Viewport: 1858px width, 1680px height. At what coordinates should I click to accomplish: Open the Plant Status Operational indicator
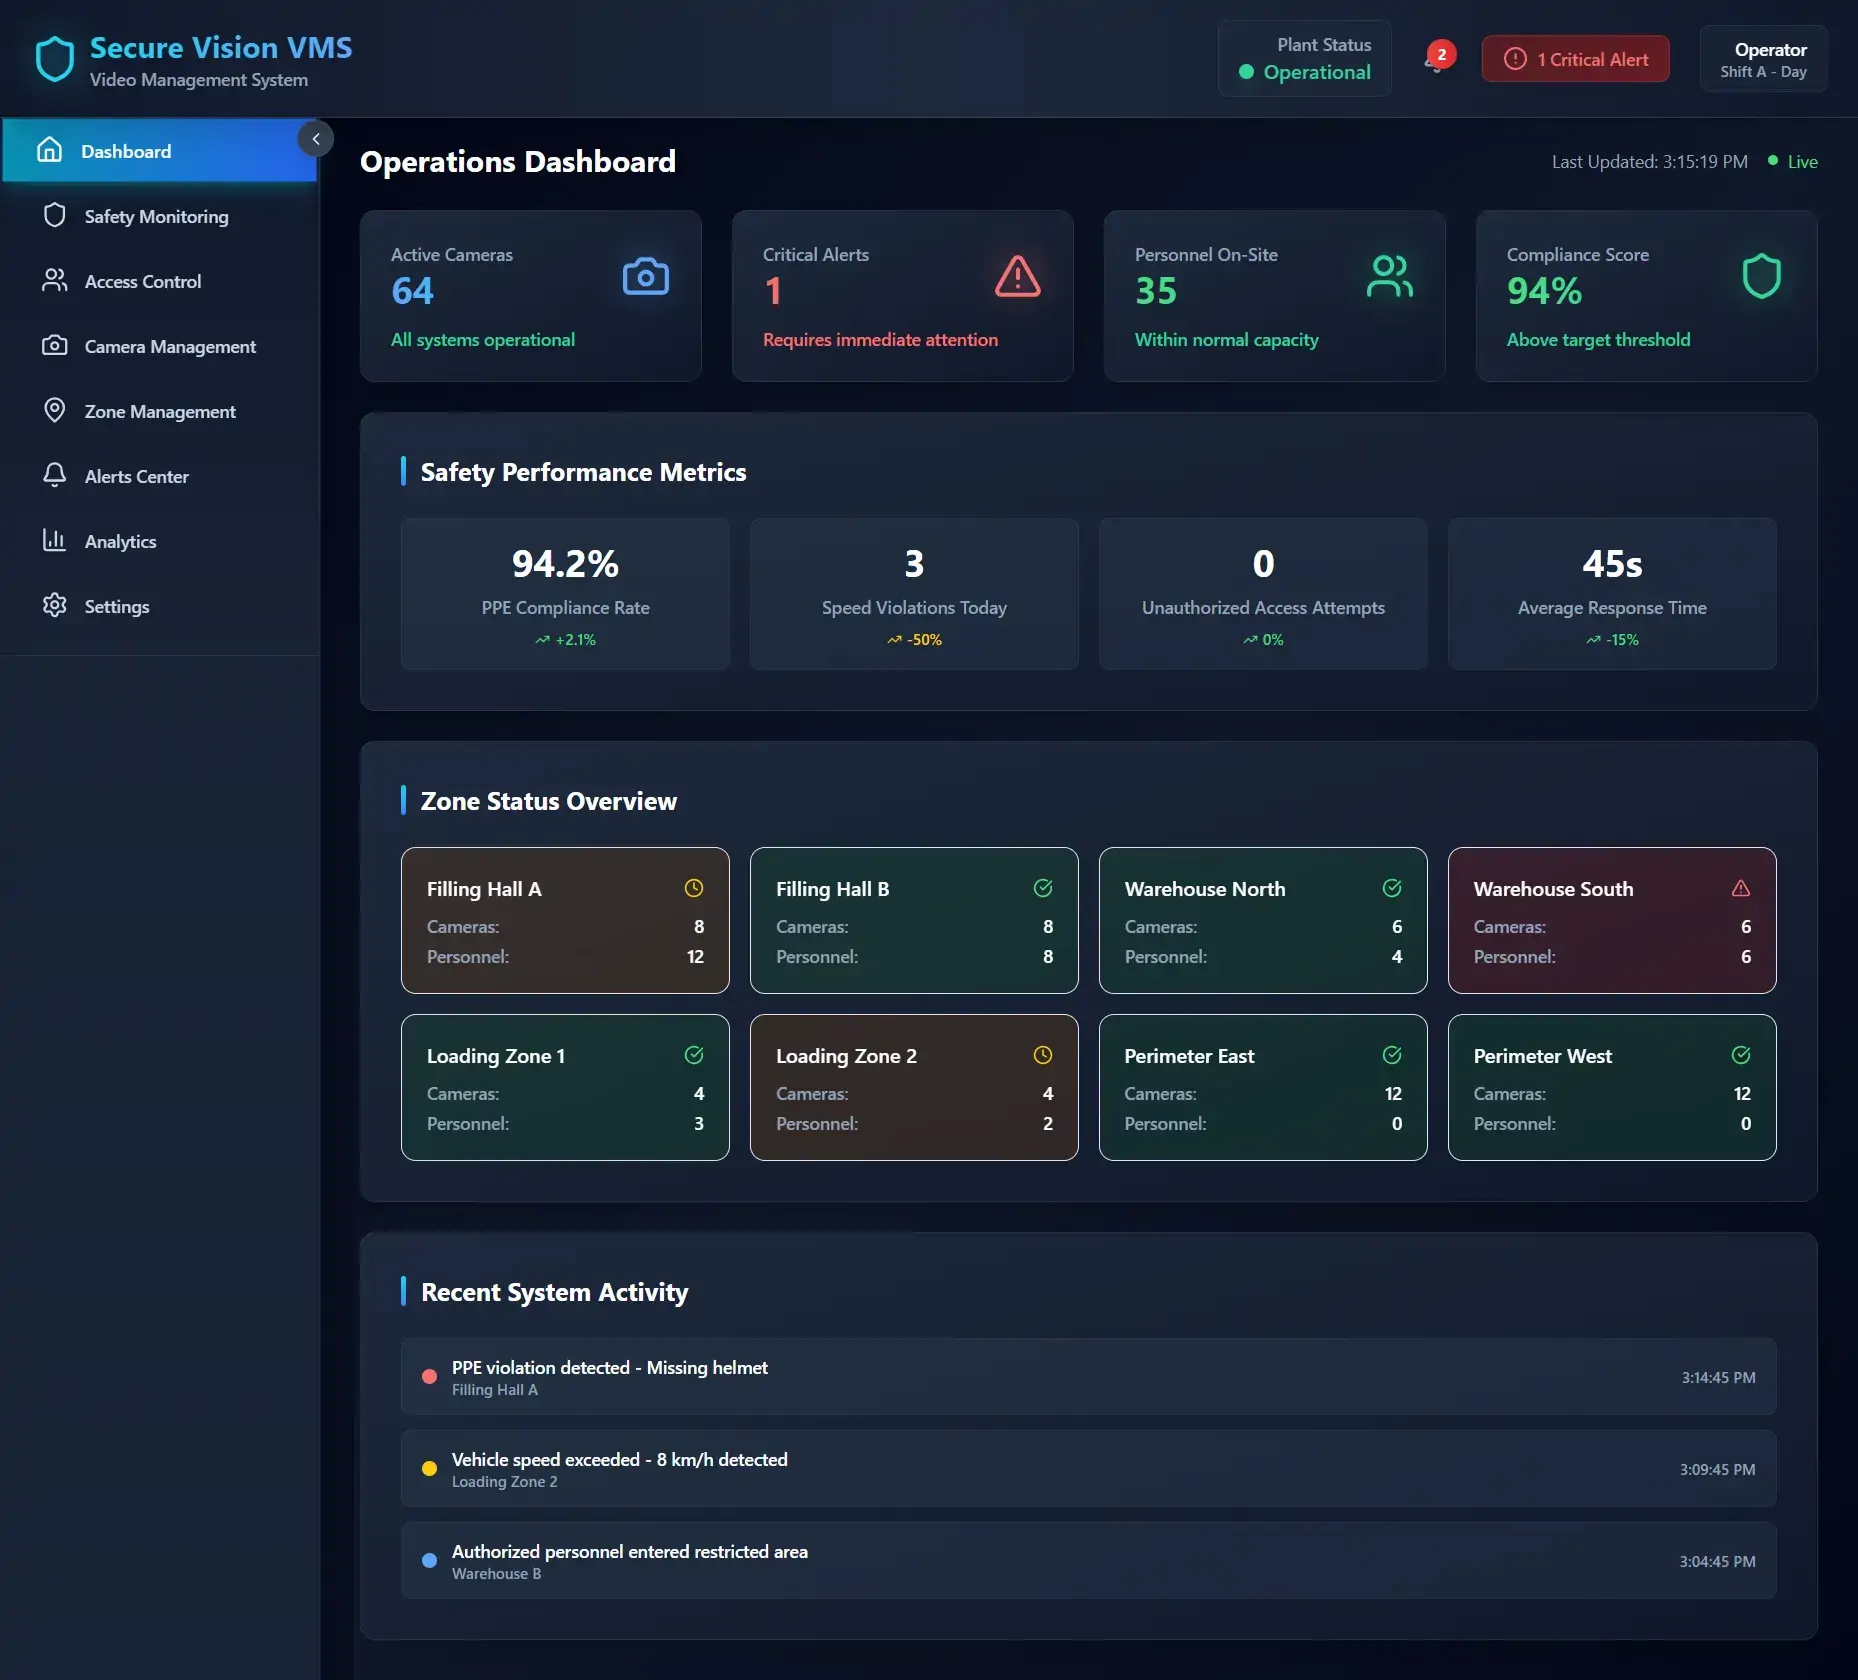click(x=1304, y=59)
